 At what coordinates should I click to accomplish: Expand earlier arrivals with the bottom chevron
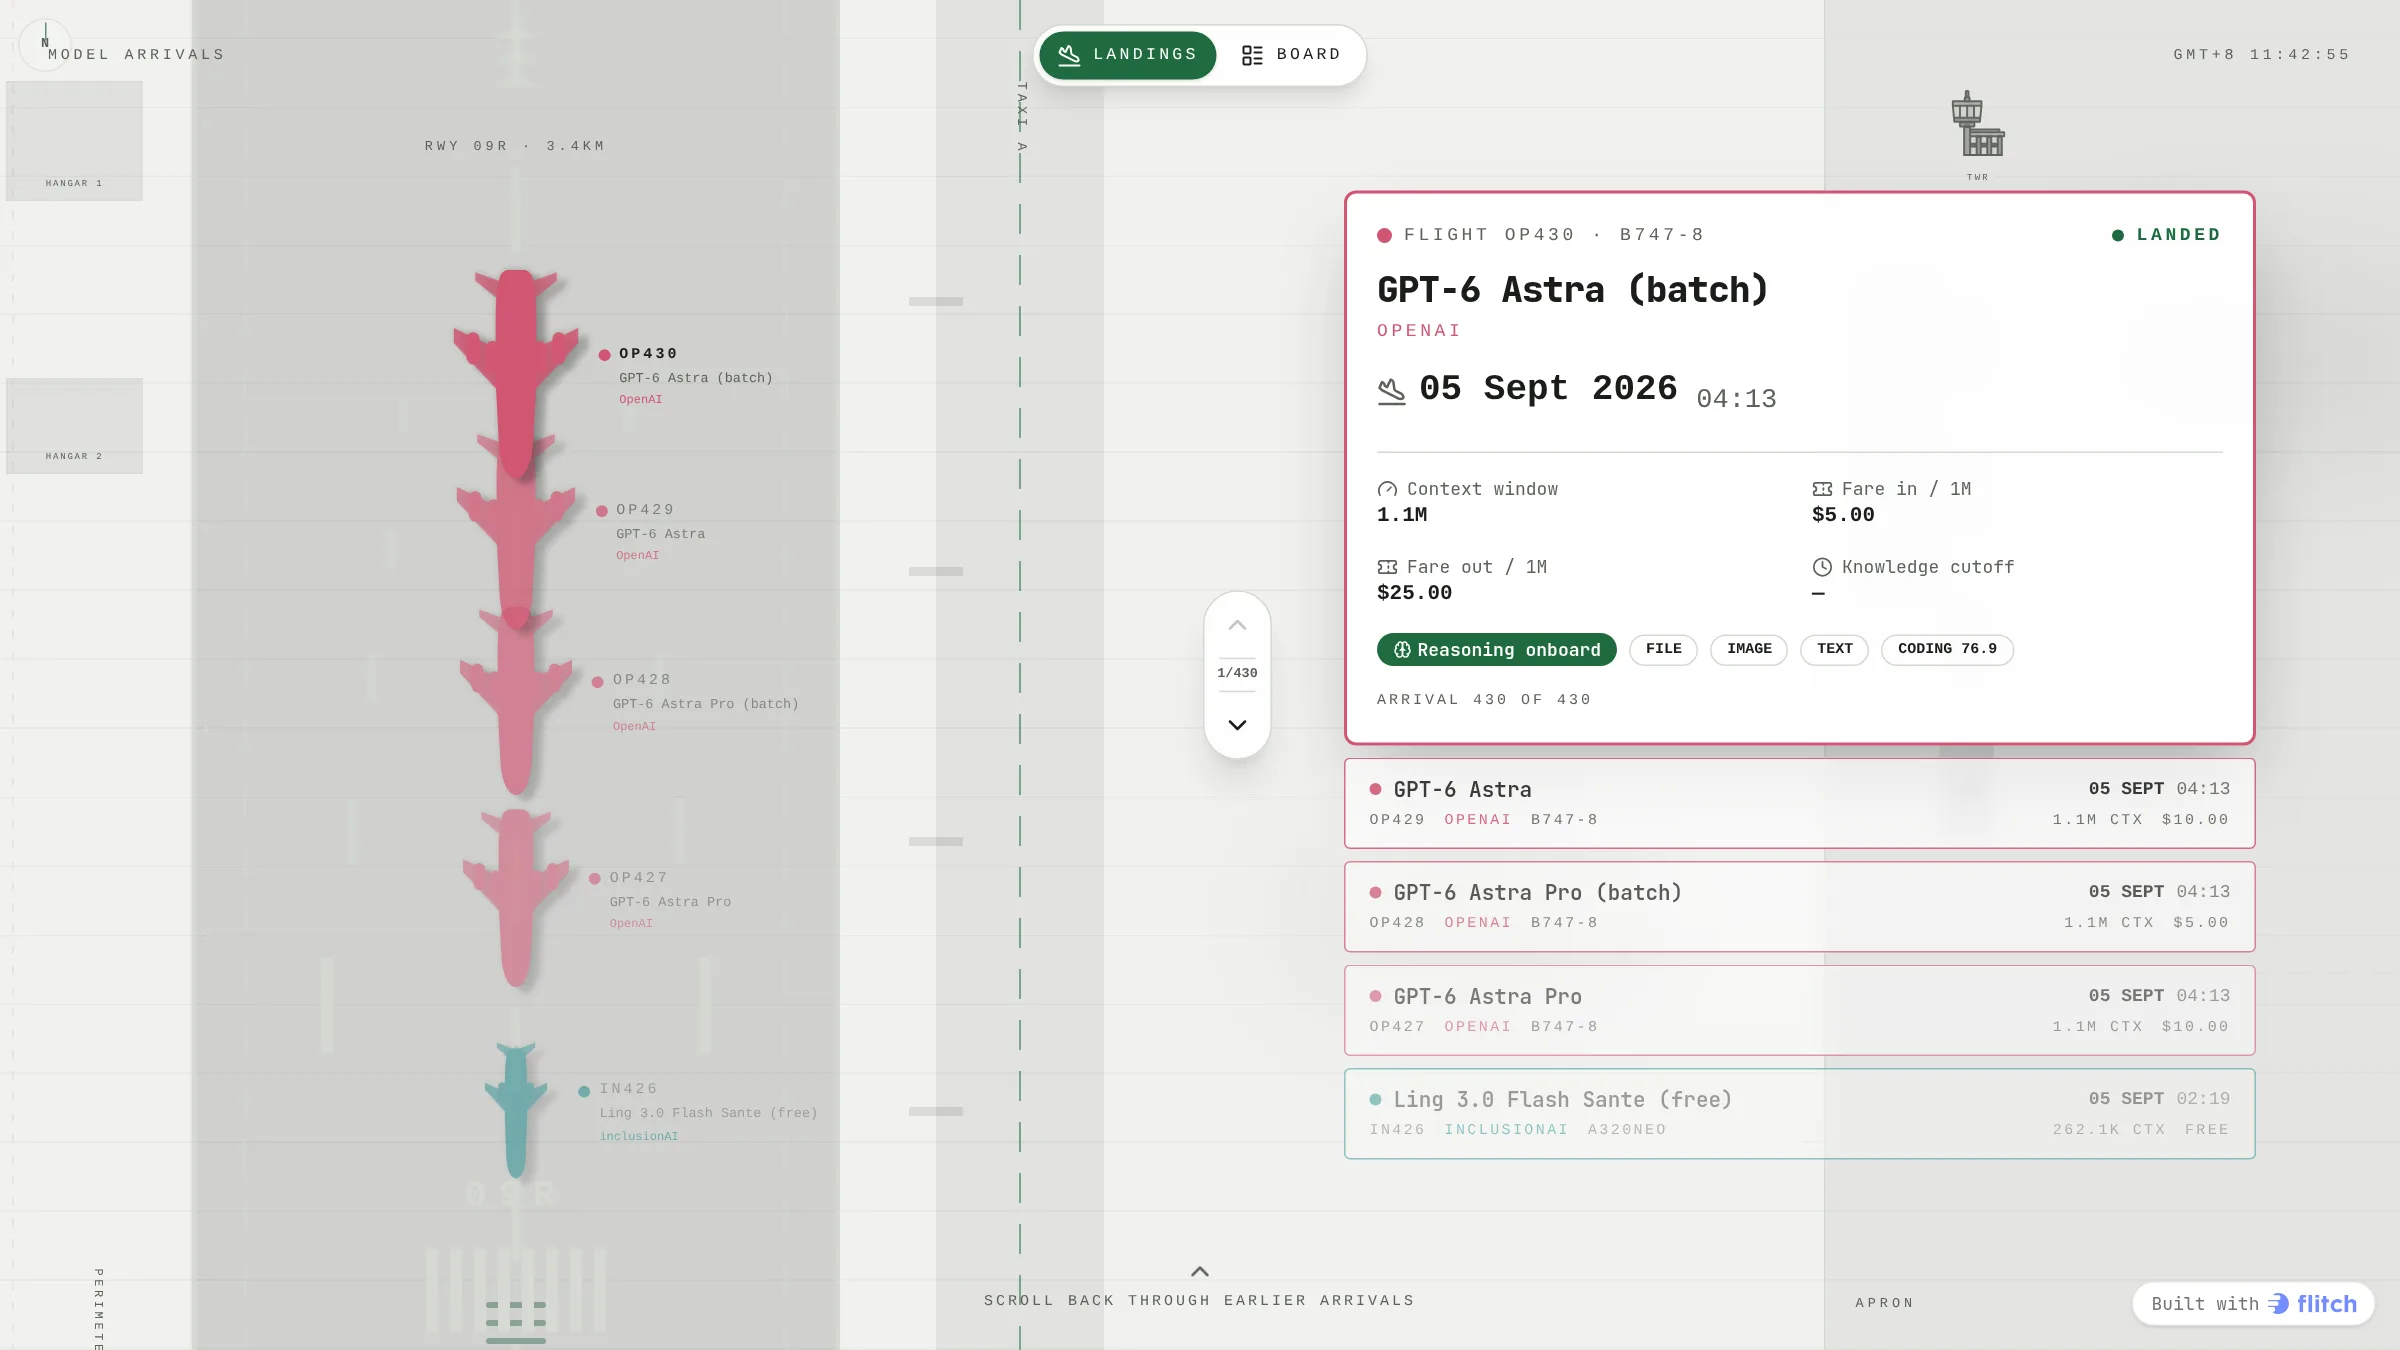pyautogui.click(x=1200, y=1272)
